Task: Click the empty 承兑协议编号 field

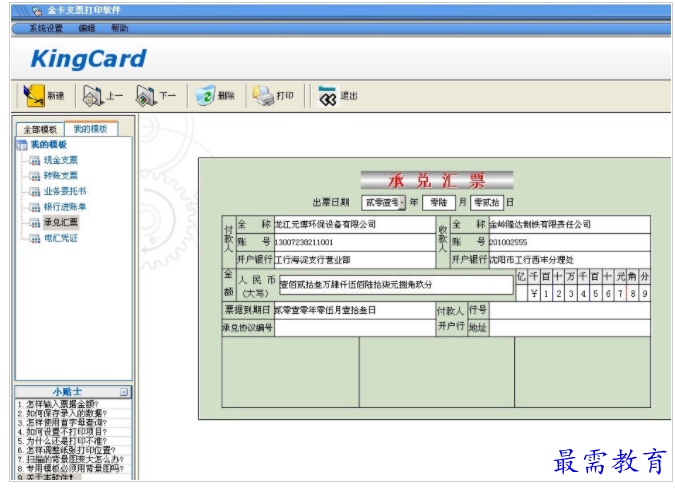Action: [354, 328]
